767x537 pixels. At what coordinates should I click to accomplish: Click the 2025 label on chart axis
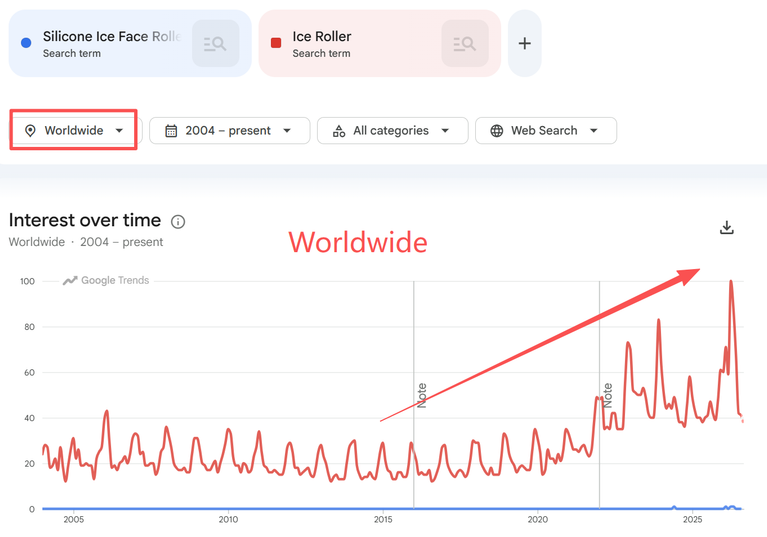(692, 519)
